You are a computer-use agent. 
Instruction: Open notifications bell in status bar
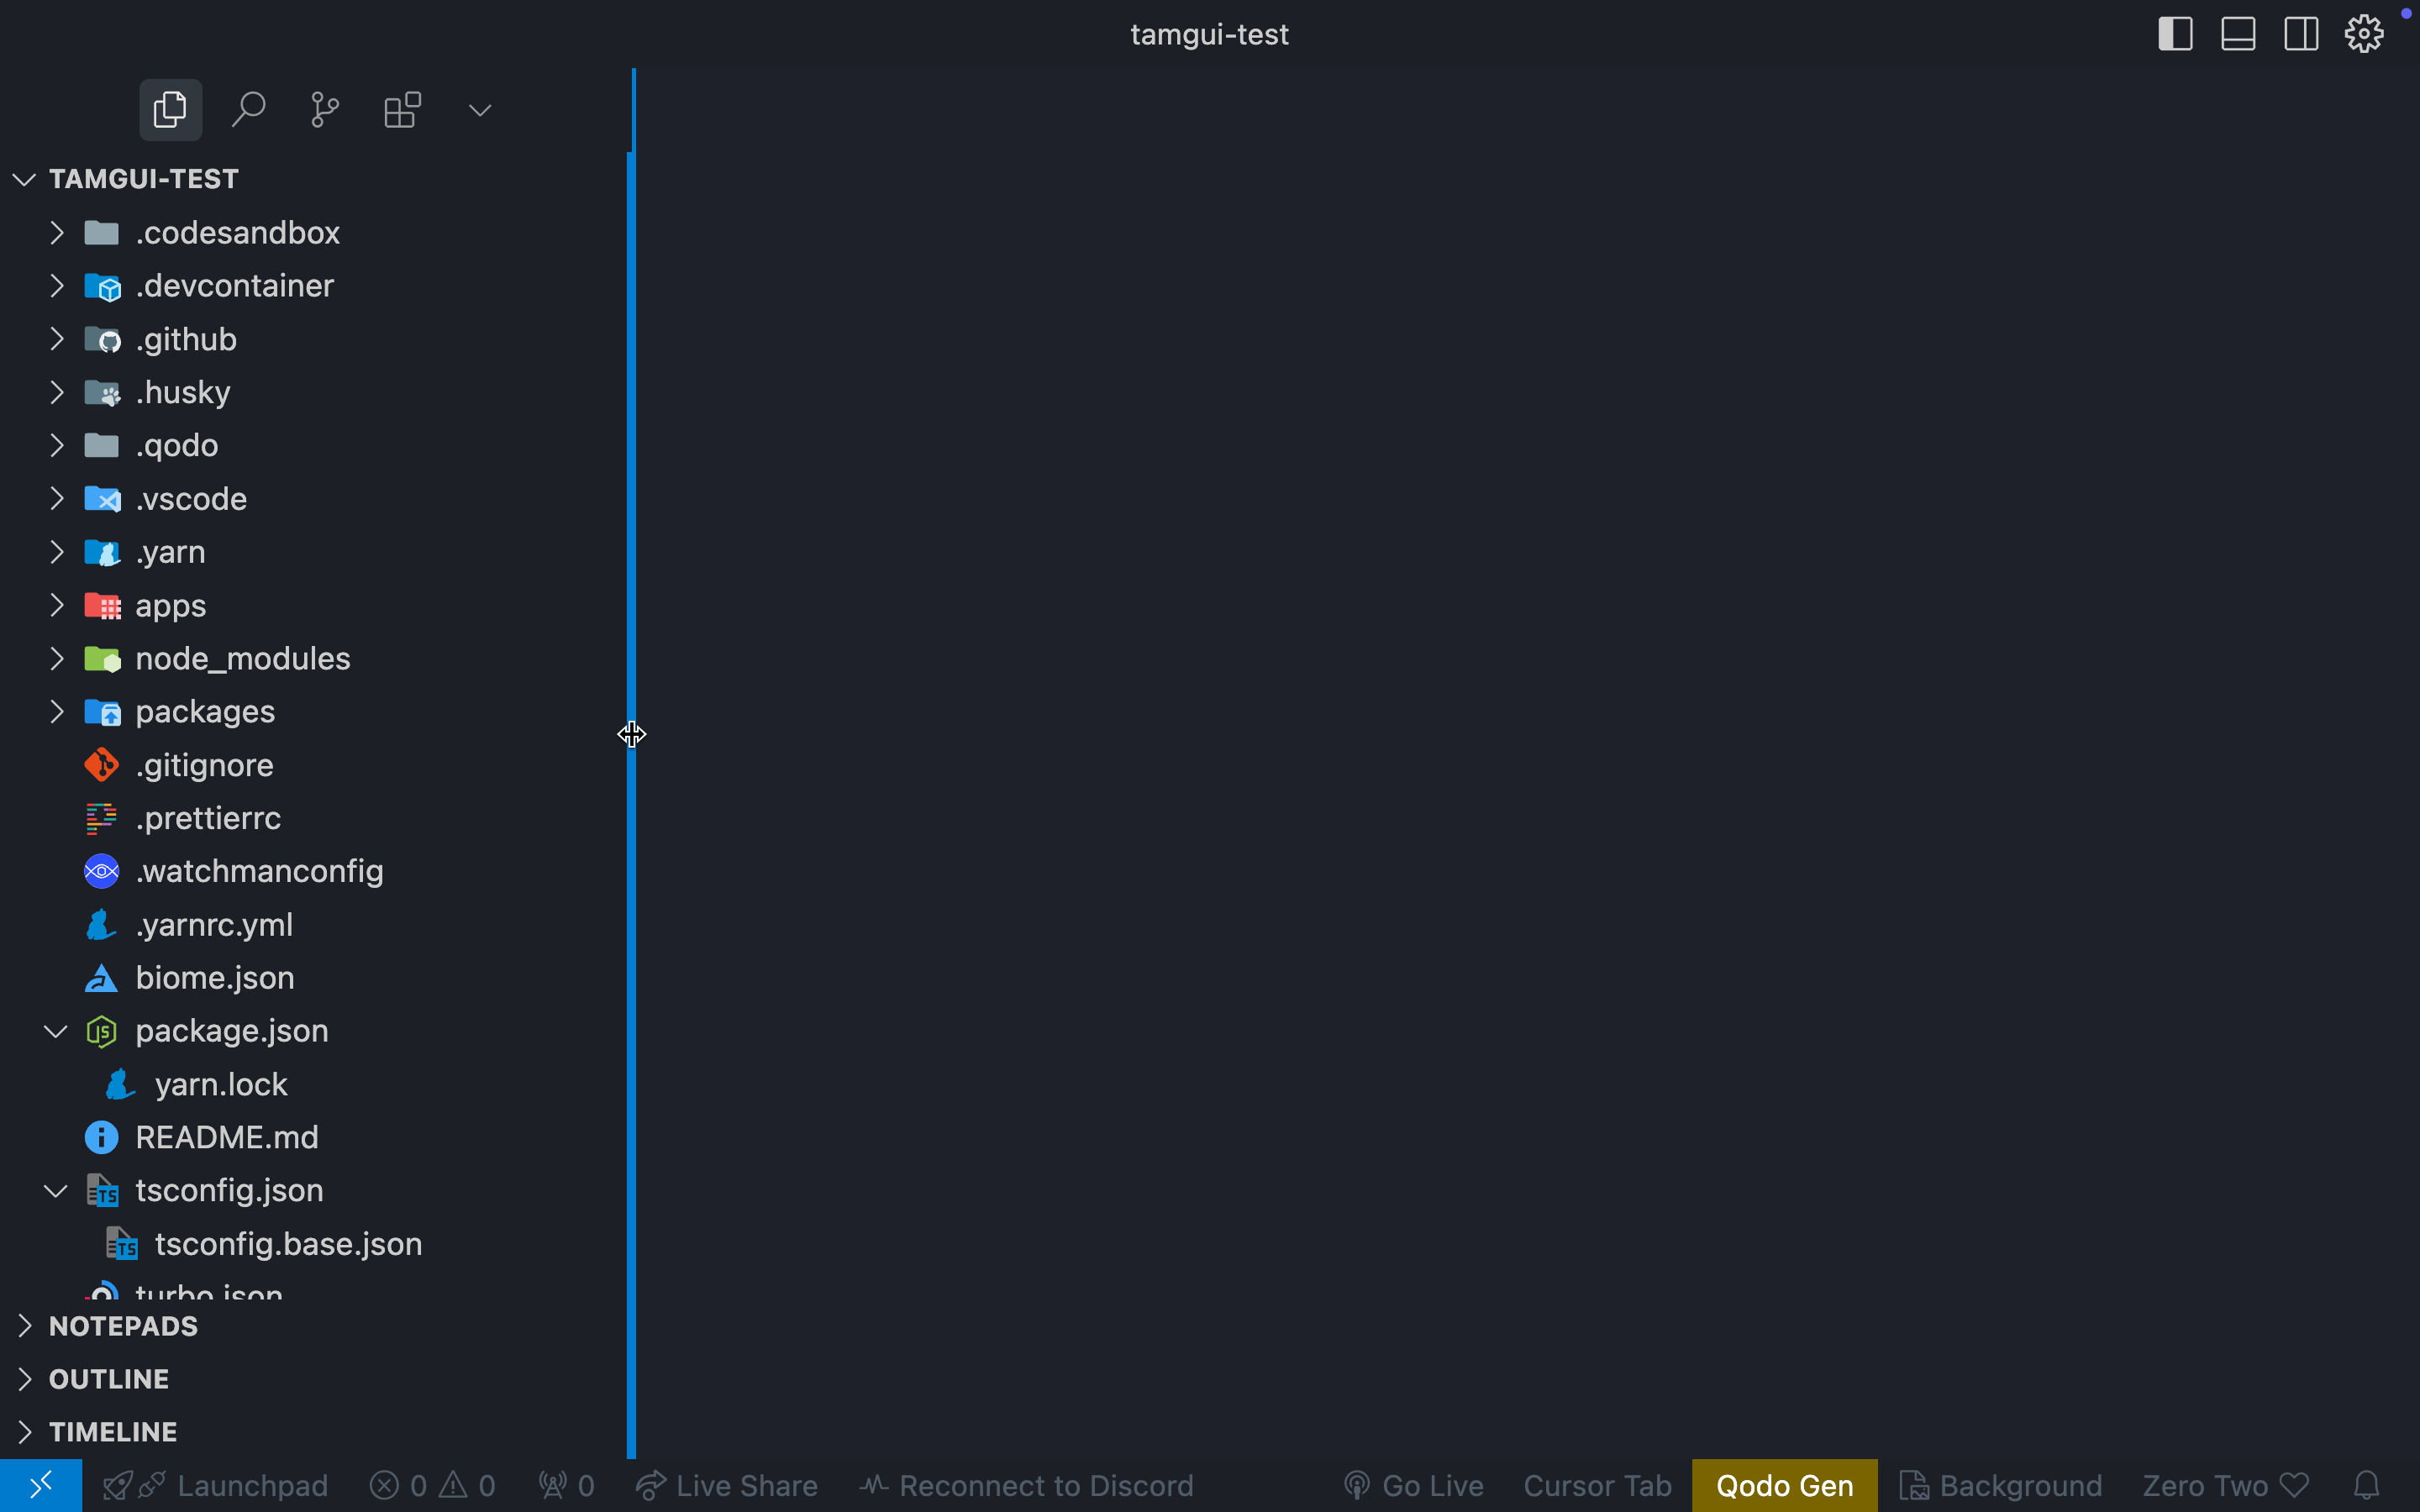click(2366, 1486)
